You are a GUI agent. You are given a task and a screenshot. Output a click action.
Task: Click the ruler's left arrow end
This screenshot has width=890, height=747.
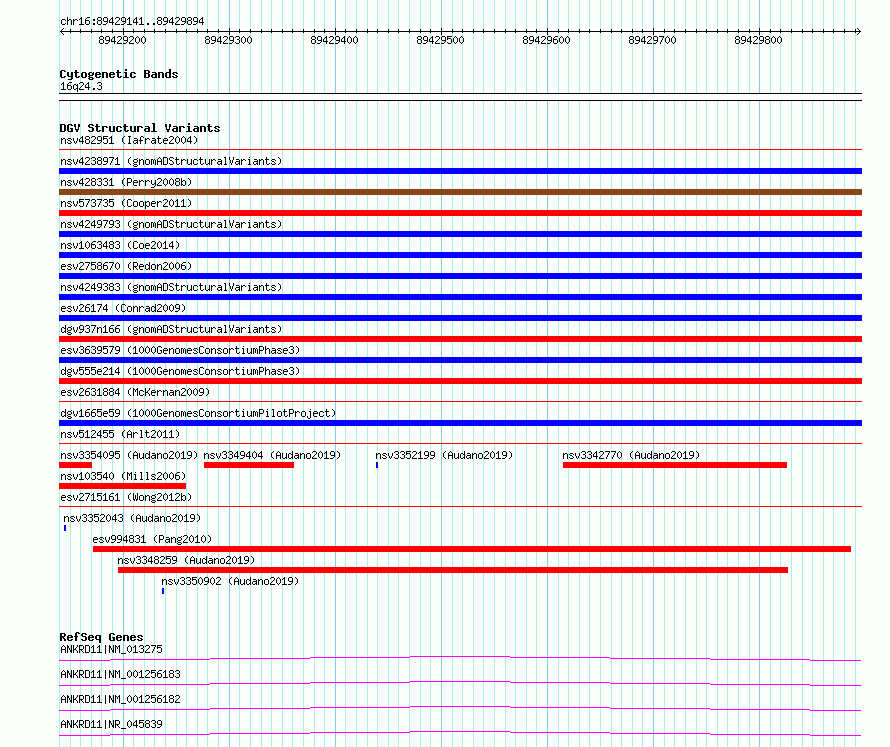point(62,31)
